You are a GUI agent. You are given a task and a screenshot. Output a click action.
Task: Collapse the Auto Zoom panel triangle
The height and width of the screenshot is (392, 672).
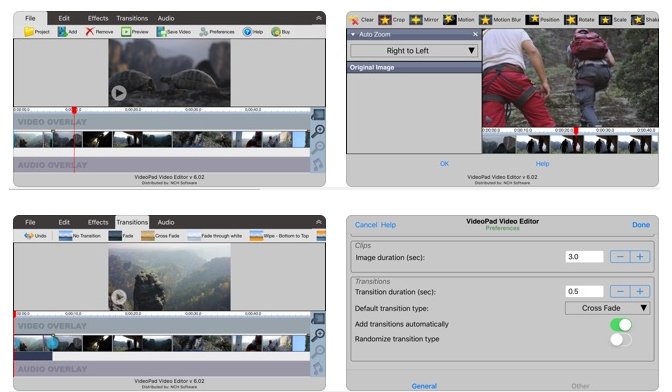[x=353, y=34]
